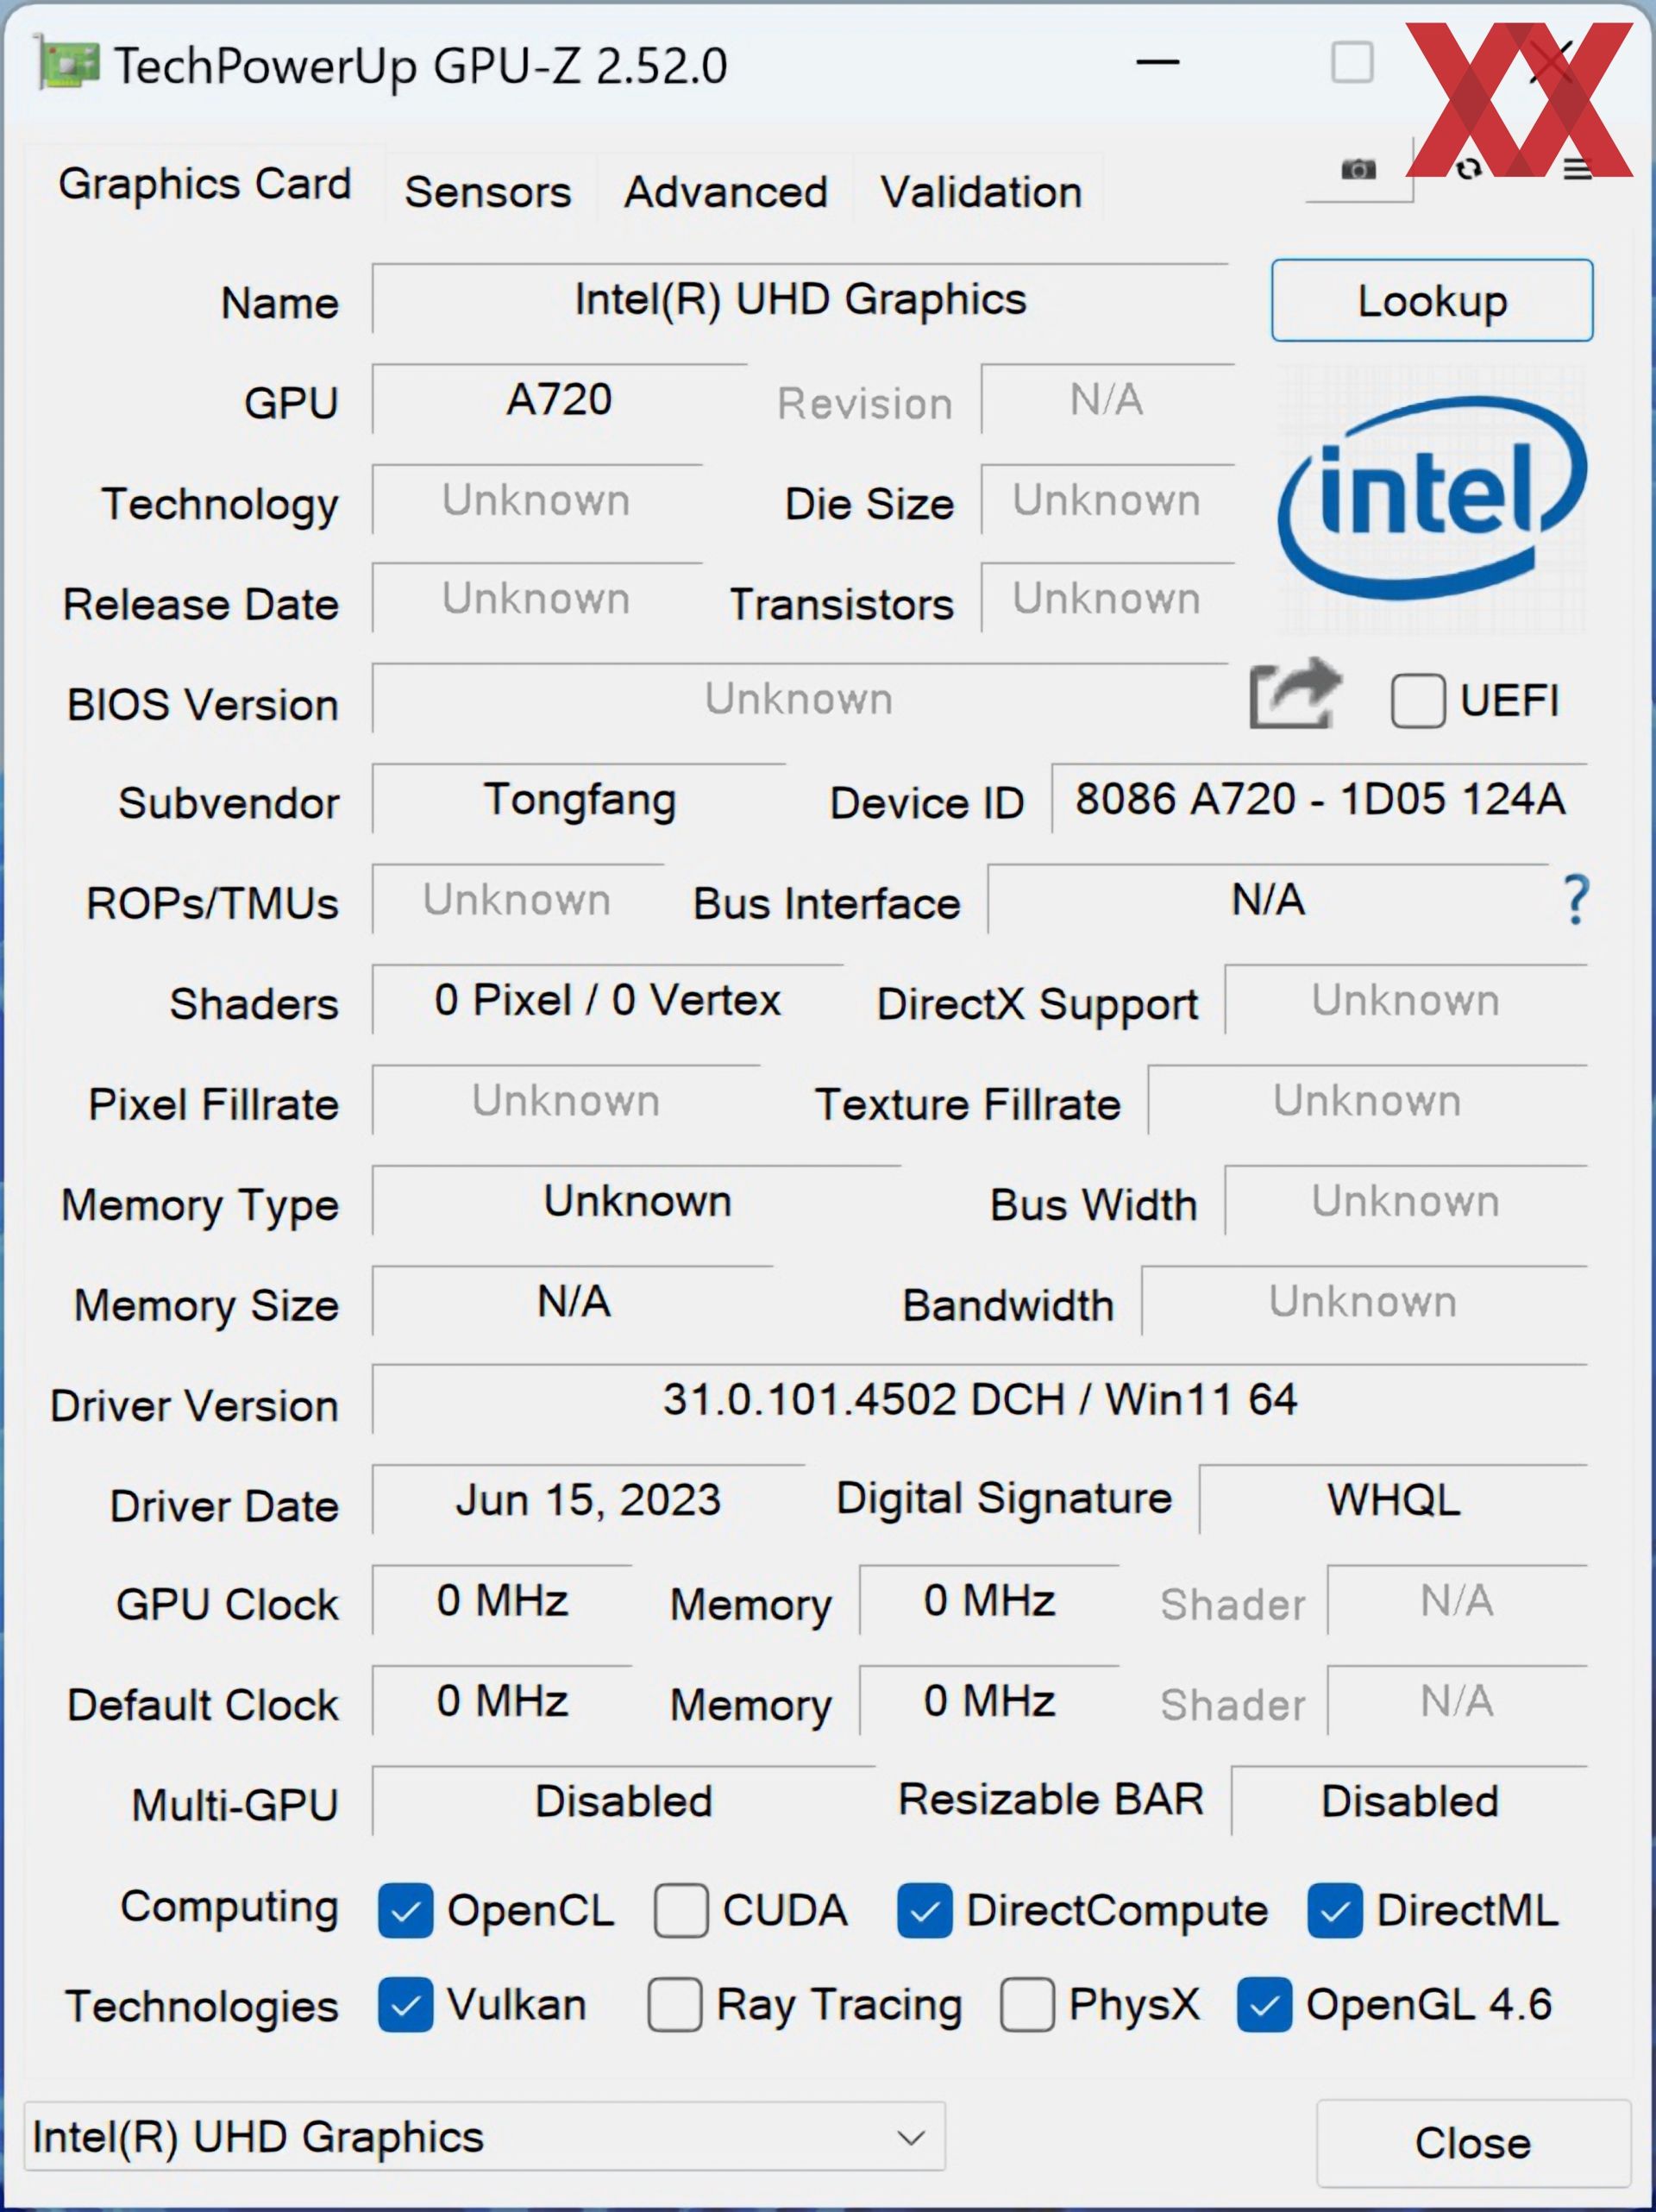The image size is (1656, 2212).
Task: Select the Validation tab
Action: point(981,191)
